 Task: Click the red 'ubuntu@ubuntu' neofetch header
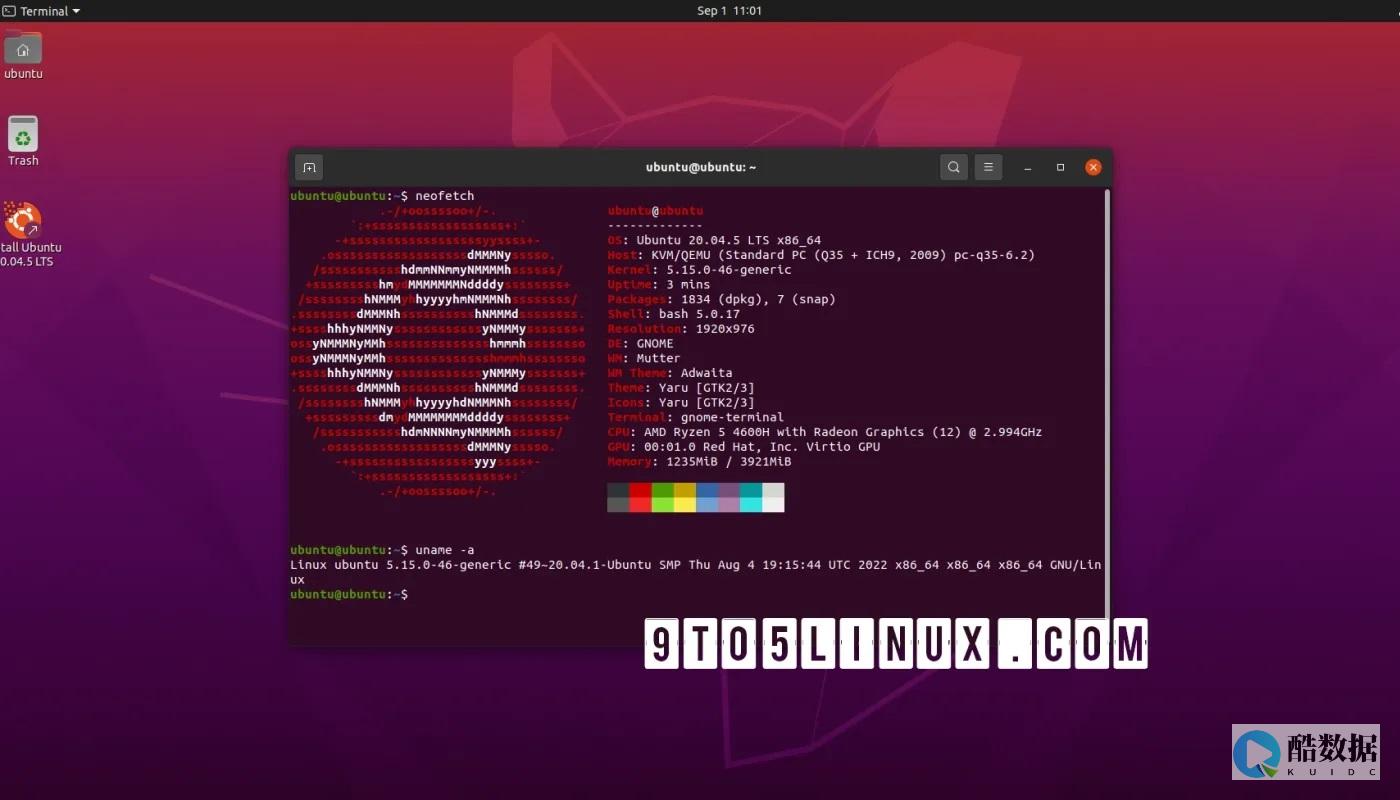pos(655,211)
